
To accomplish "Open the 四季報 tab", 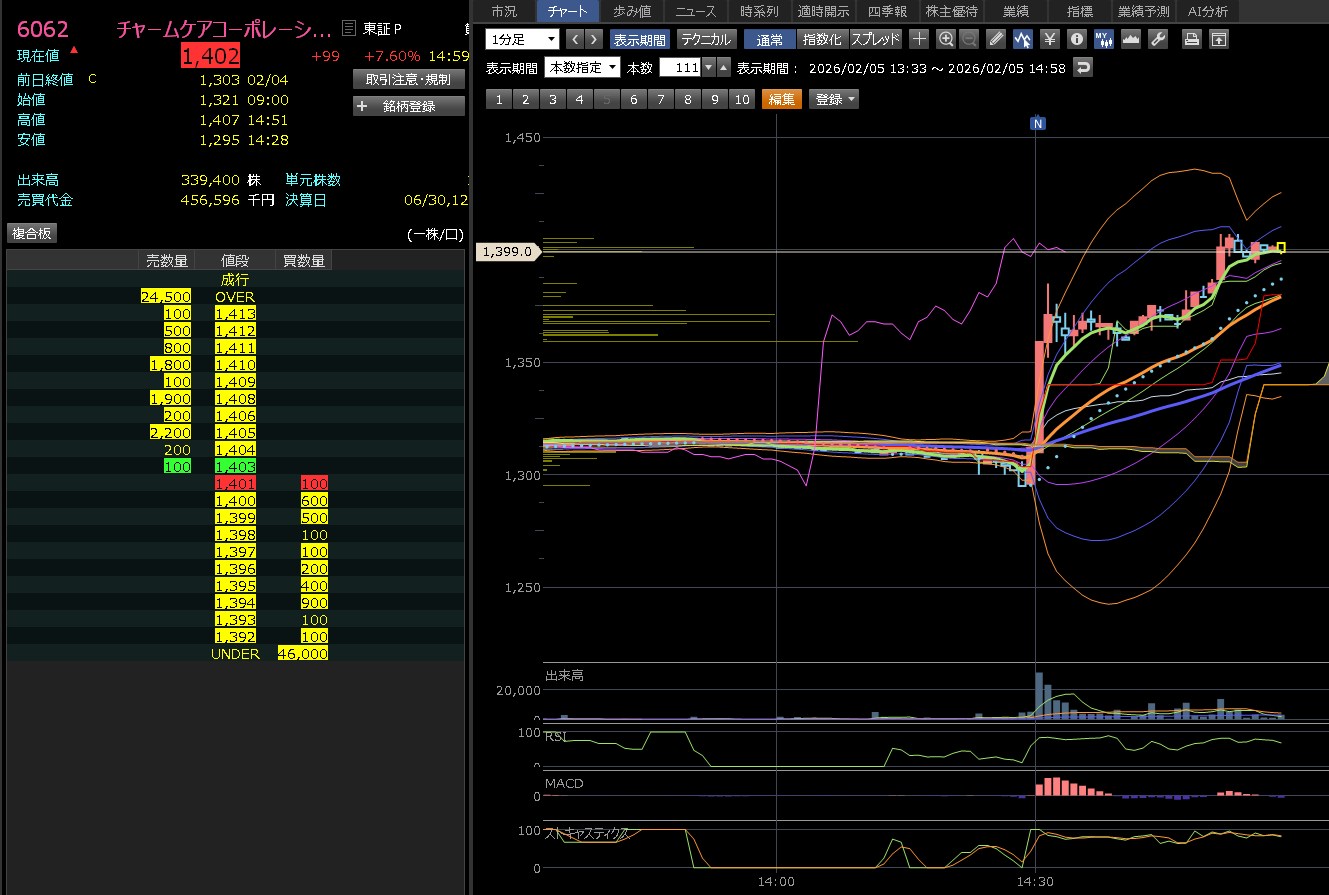I will (886, 11).
